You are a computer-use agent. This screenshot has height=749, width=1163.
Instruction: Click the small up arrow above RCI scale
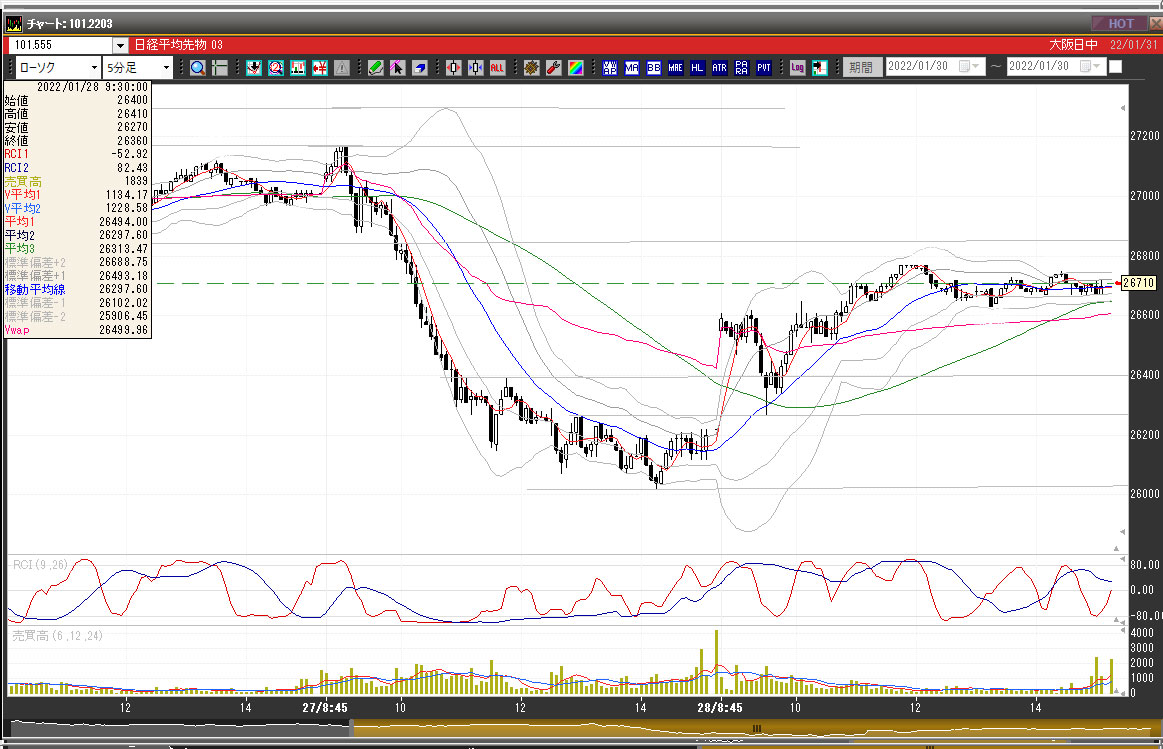click(x=1116, y=548)
